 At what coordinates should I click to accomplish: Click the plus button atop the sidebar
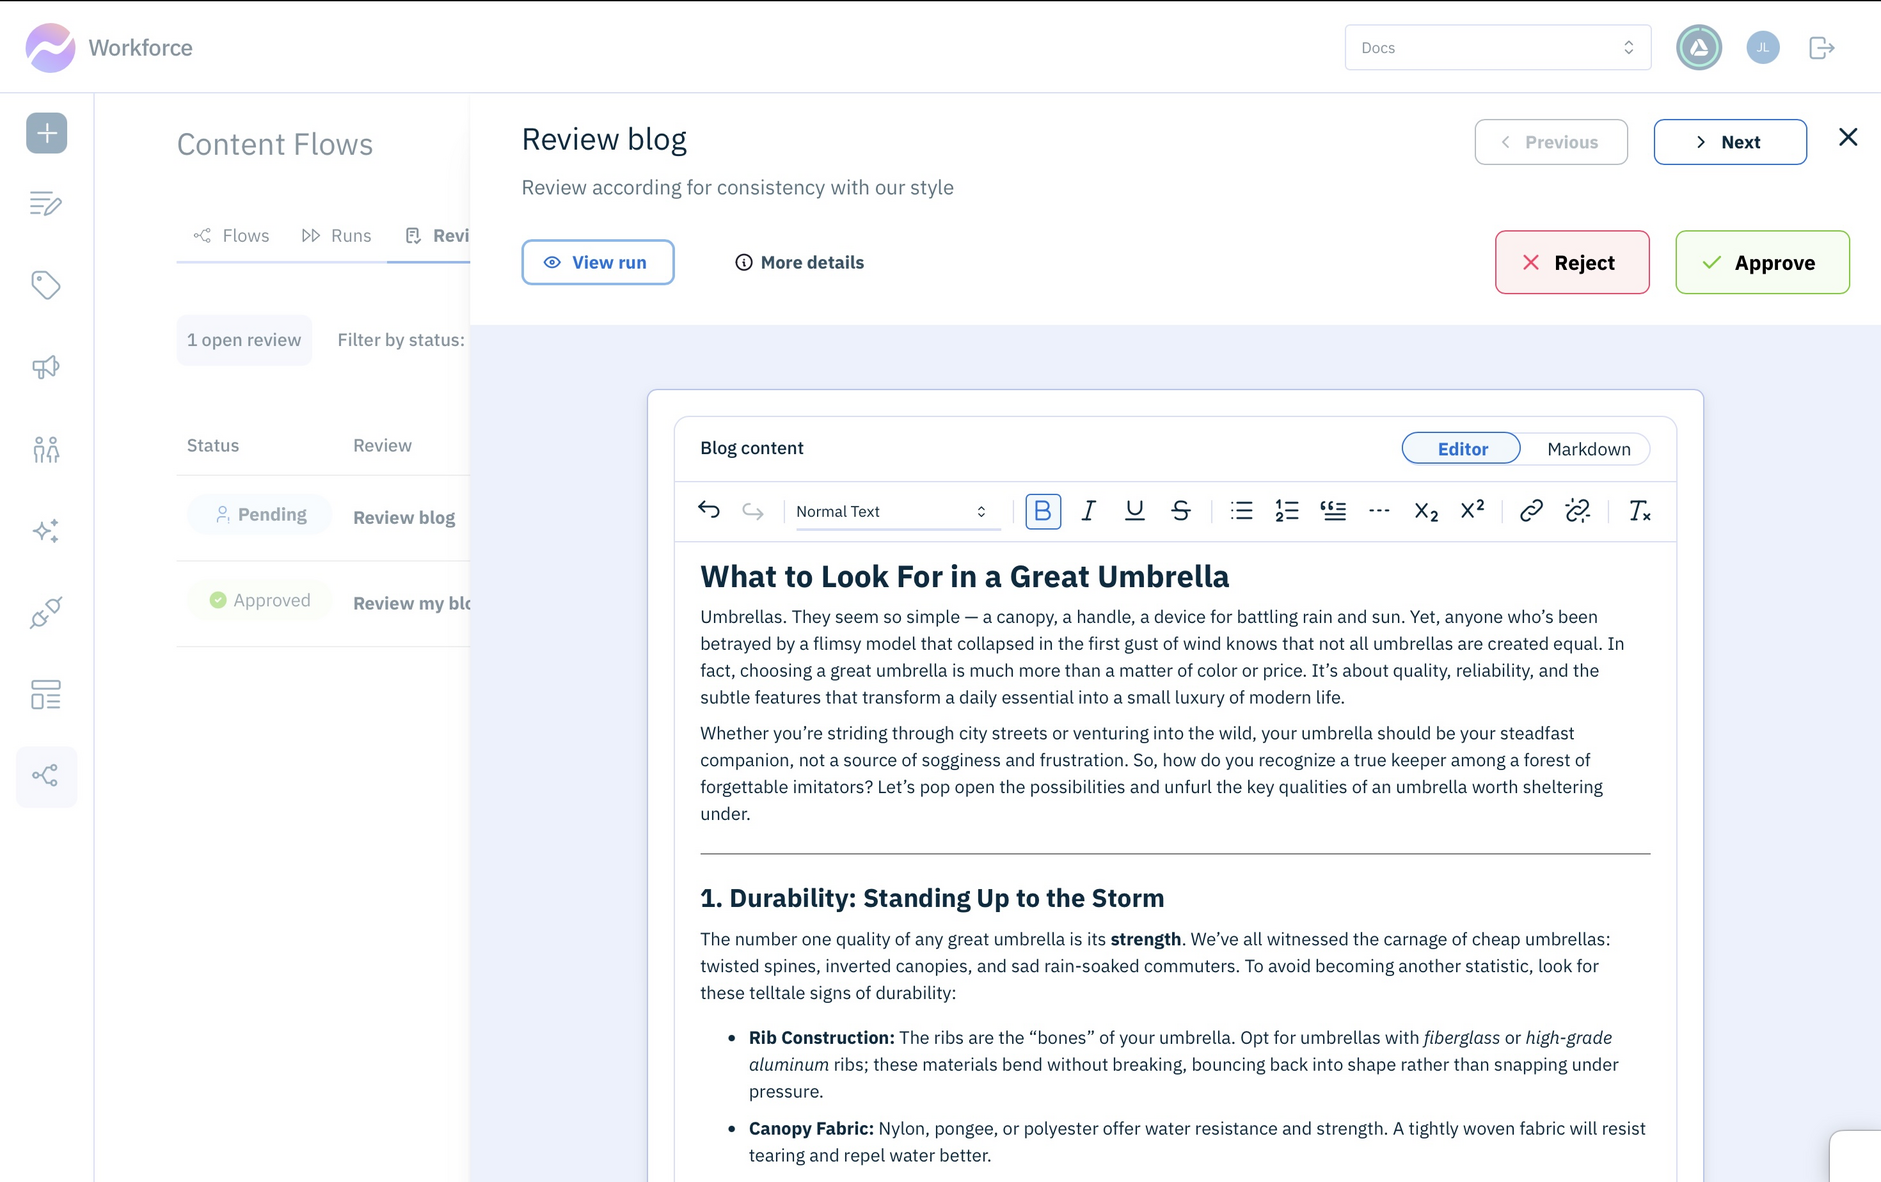click(x=46, y=132)
